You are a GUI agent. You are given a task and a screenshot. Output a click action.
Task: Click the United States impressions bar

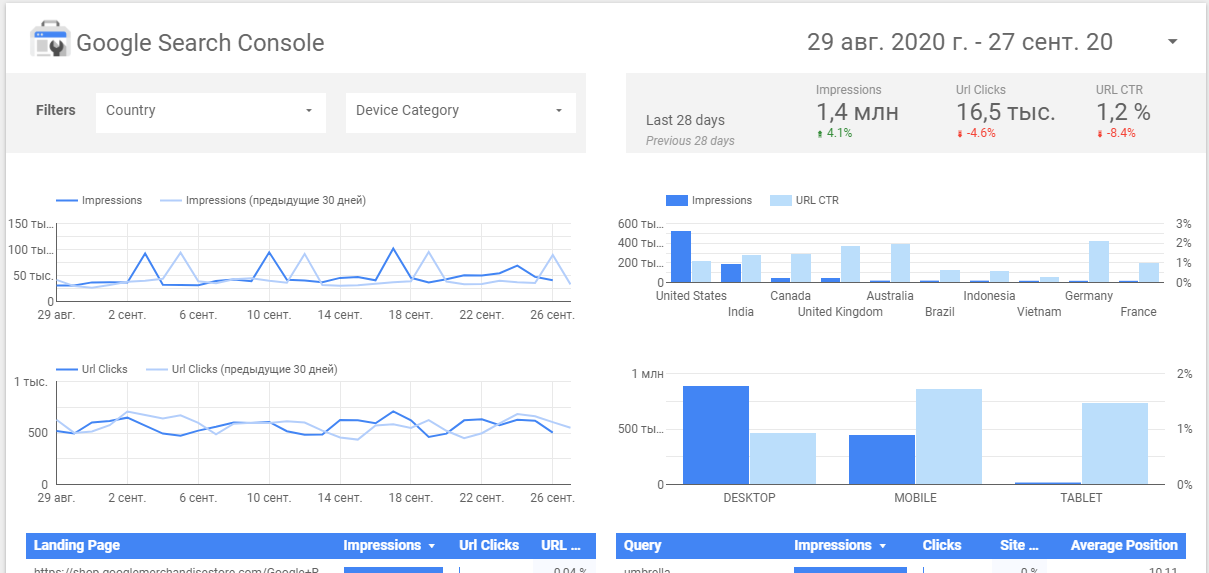(x=681, y=257)
